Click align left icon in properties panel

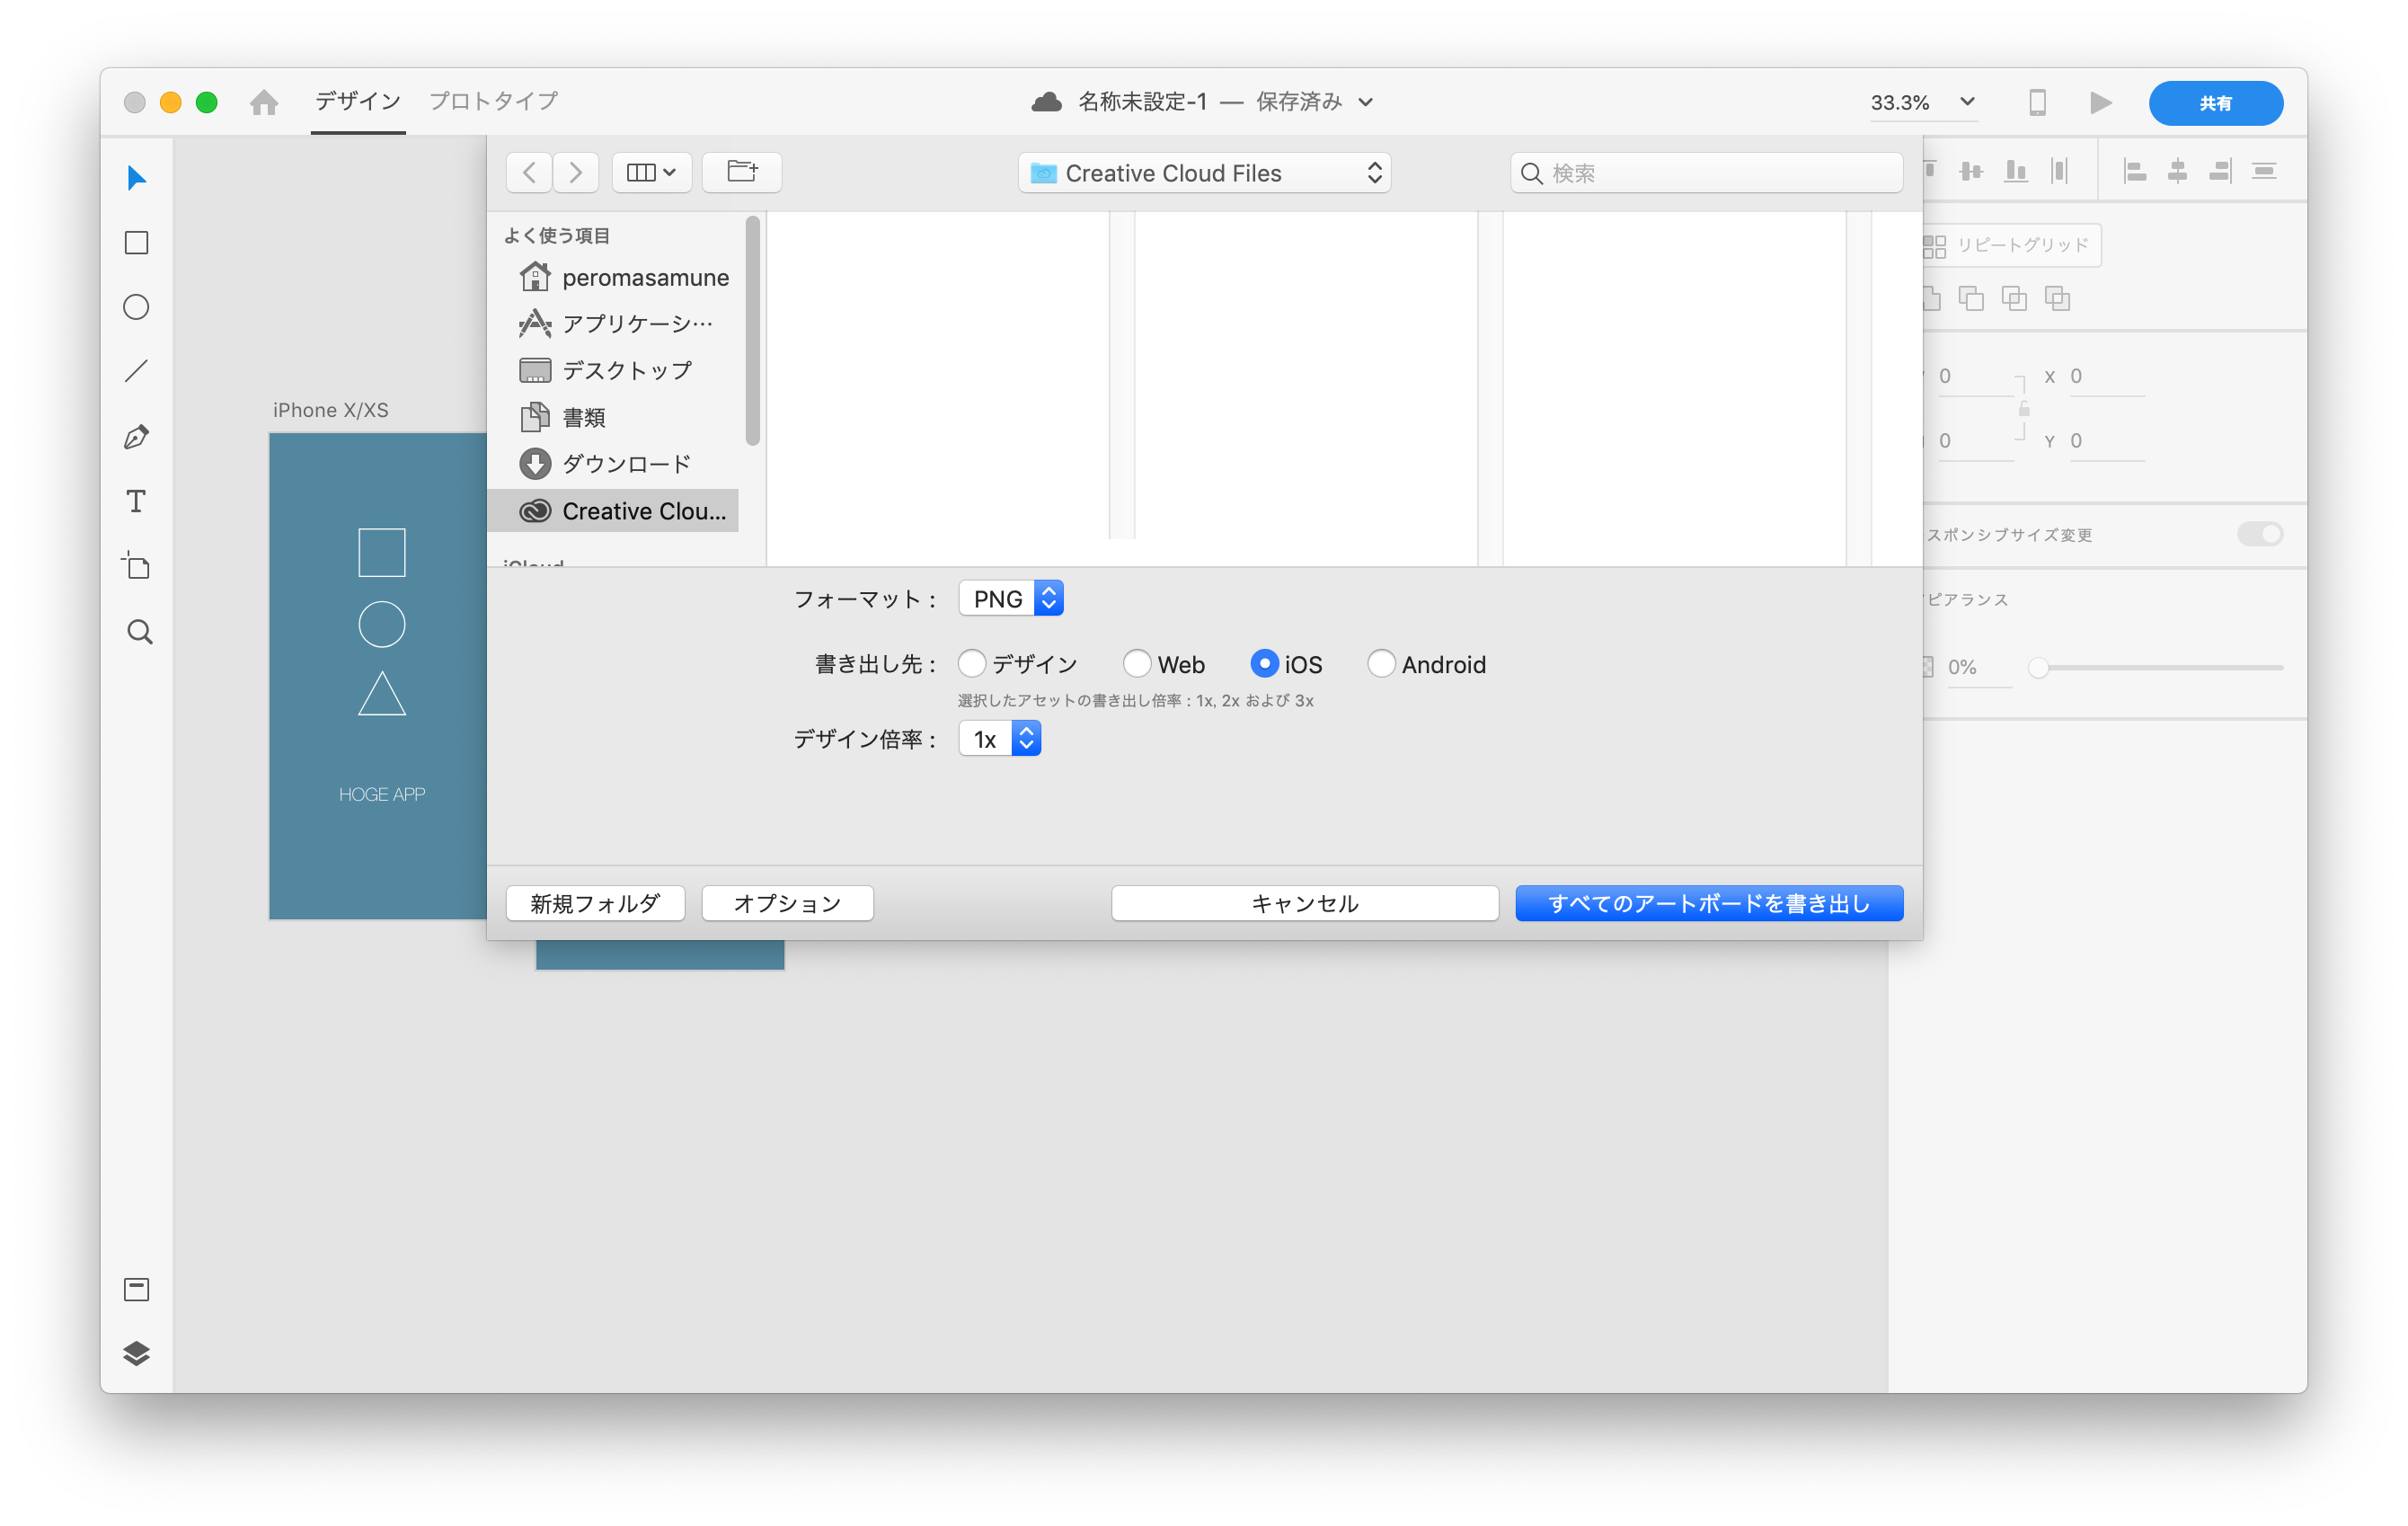pyautogui.click(x=2134, y=172)
